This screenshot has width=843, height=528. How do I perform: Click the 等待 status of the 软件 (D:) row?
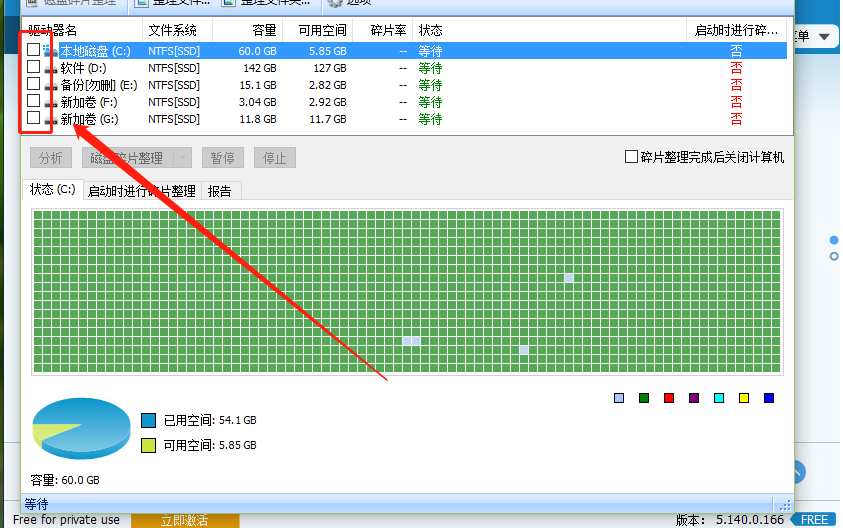pyautogui.click(x=430, y=68)
